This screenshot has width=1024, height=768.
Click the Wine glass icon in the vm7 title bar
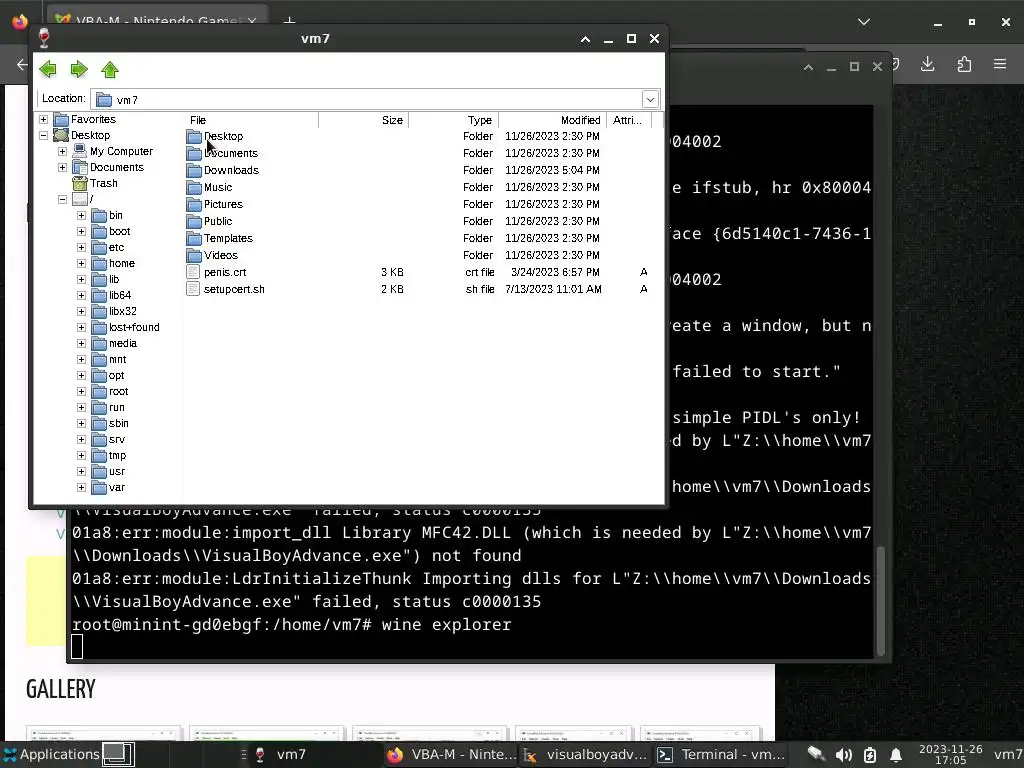44,39
